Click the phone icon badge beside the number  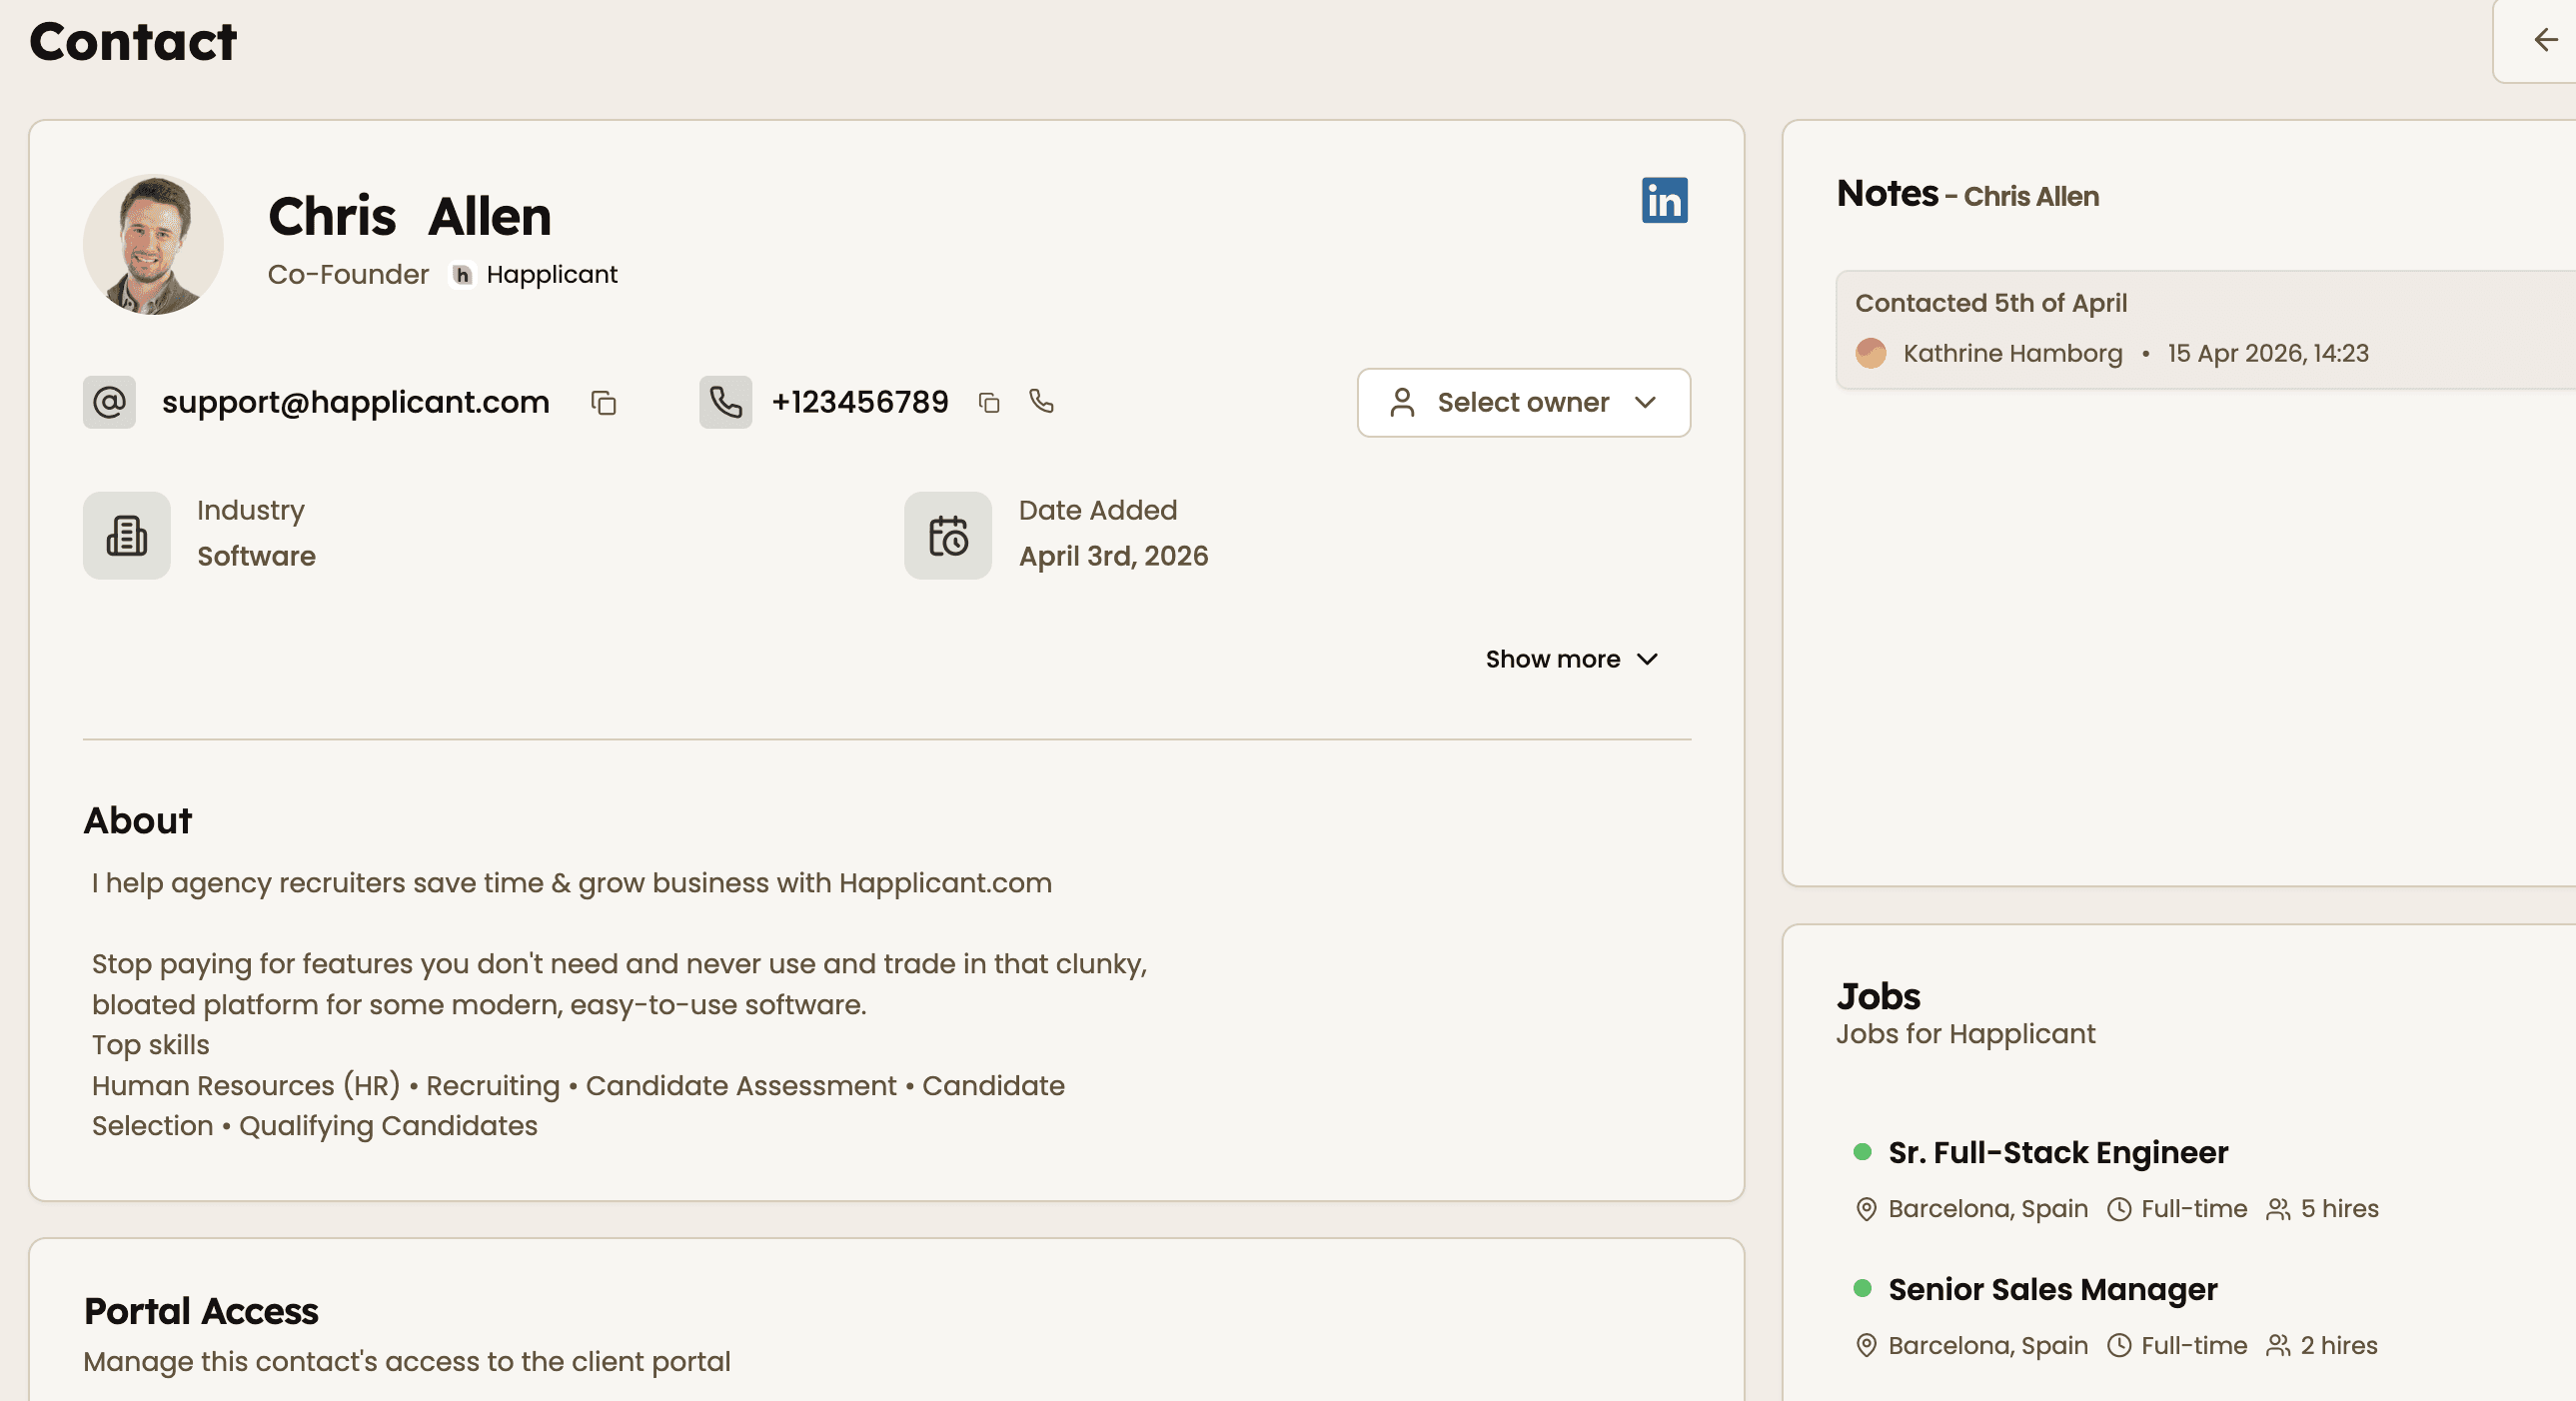[x=725, y=402]
